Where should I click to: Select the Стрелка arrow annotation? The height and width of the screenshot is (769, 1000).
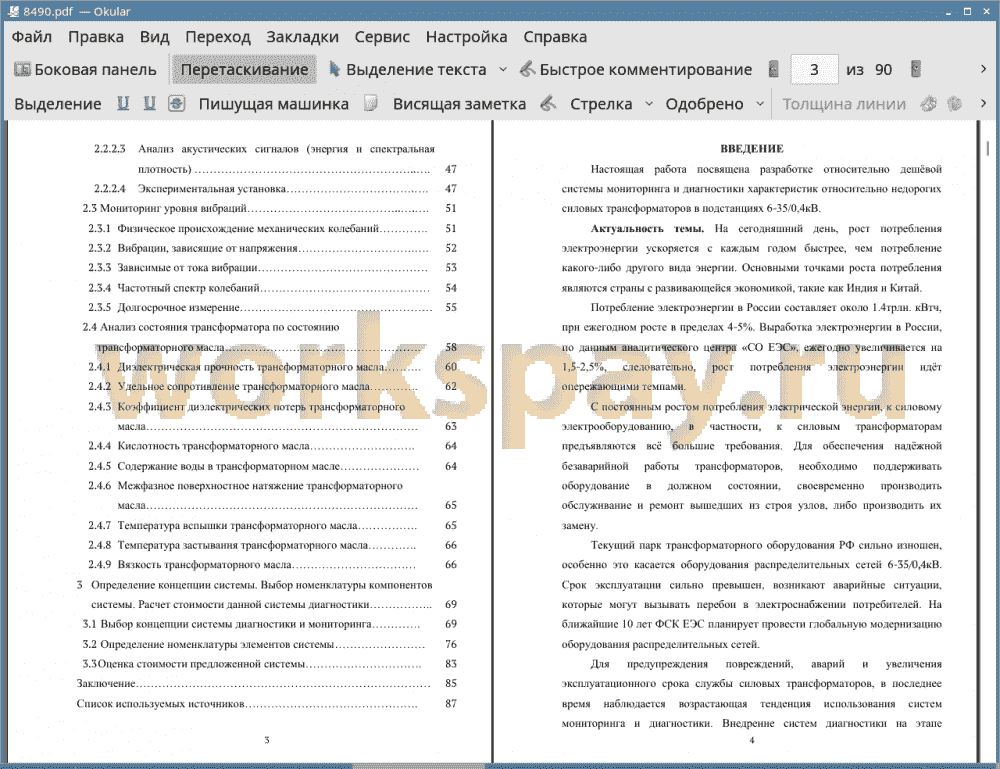tap(601, 104)
